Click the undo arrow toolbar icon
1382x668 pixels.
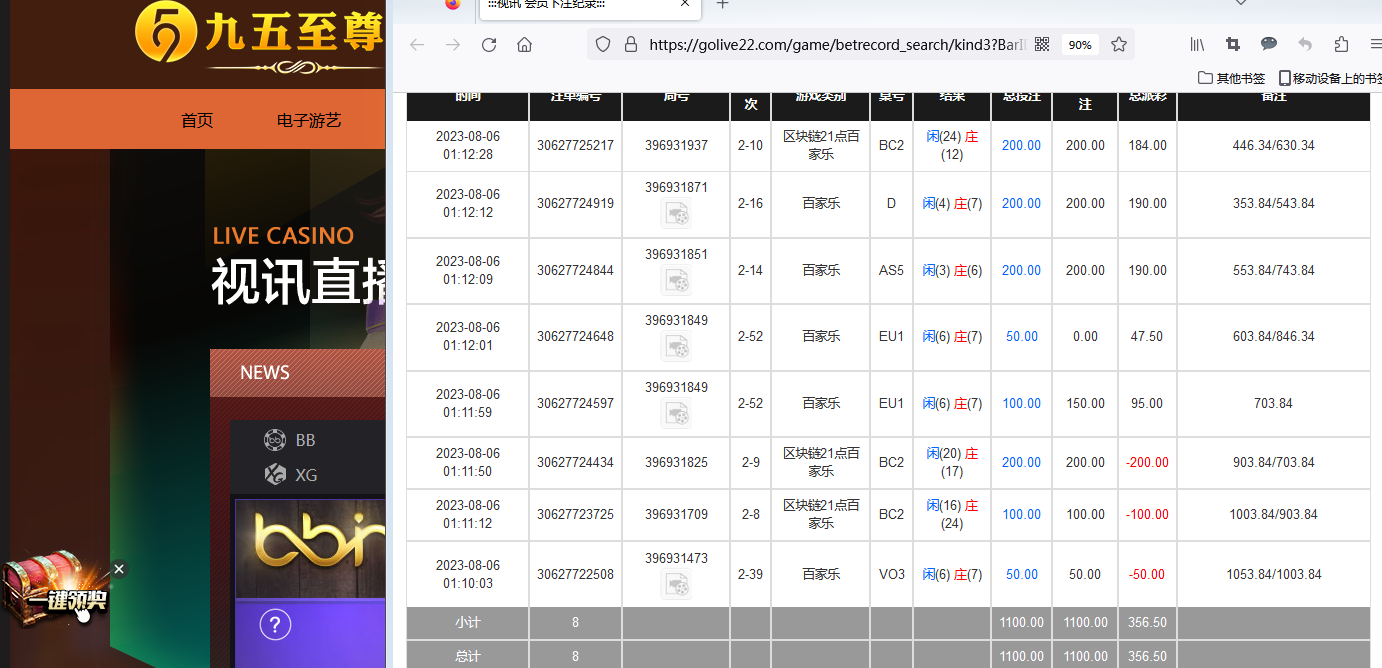[1305, 44]
